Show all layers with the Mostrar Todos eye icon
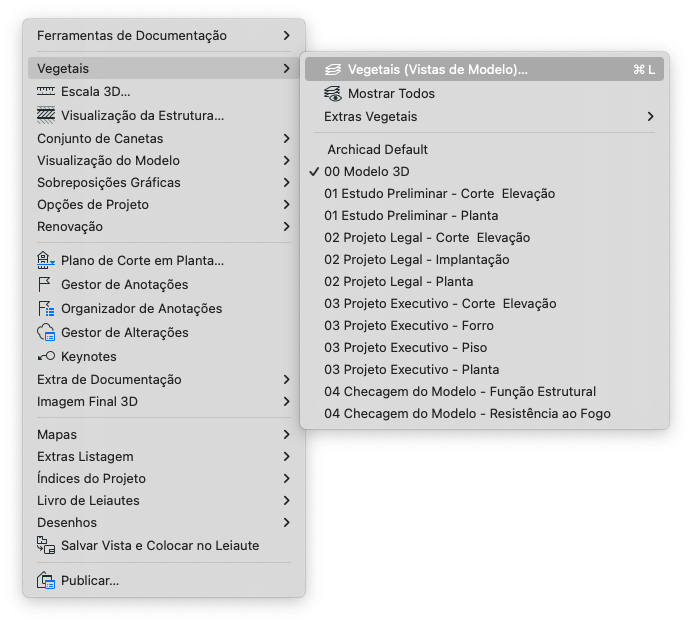The image size is (692, 624). point(333,94)
